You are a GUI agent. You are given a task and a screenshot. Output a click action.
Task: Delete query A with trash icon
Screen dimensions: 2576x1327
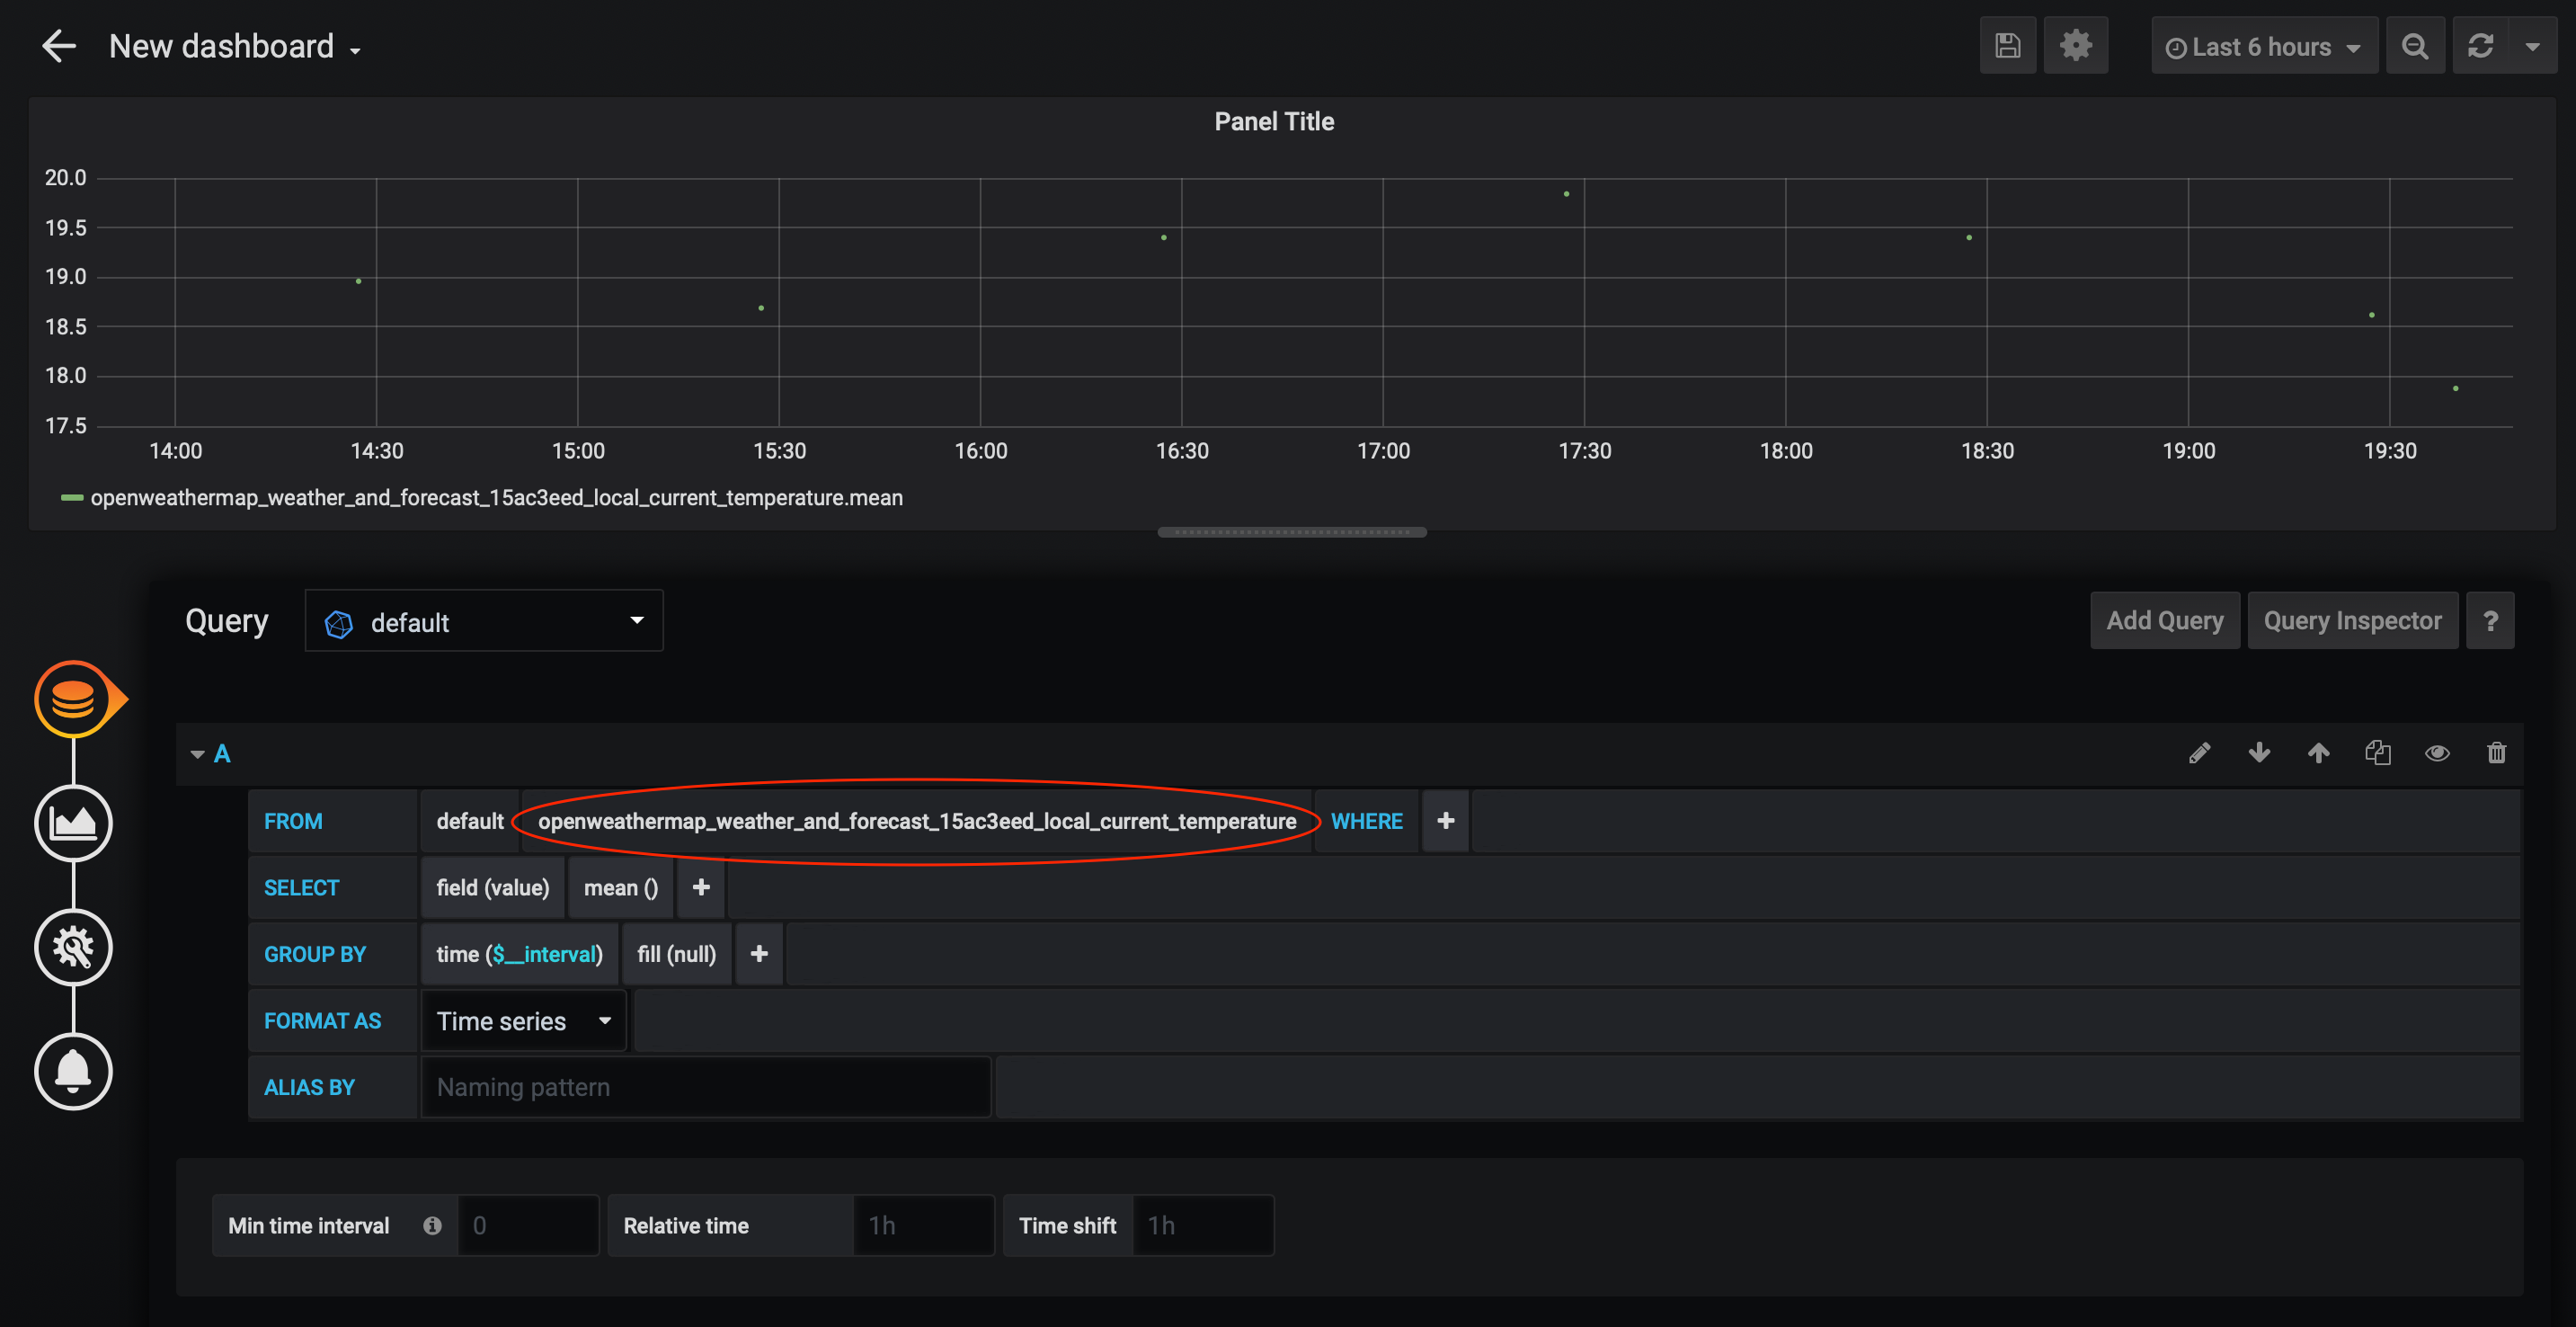pyautogui.click(x=2496, y=753)
